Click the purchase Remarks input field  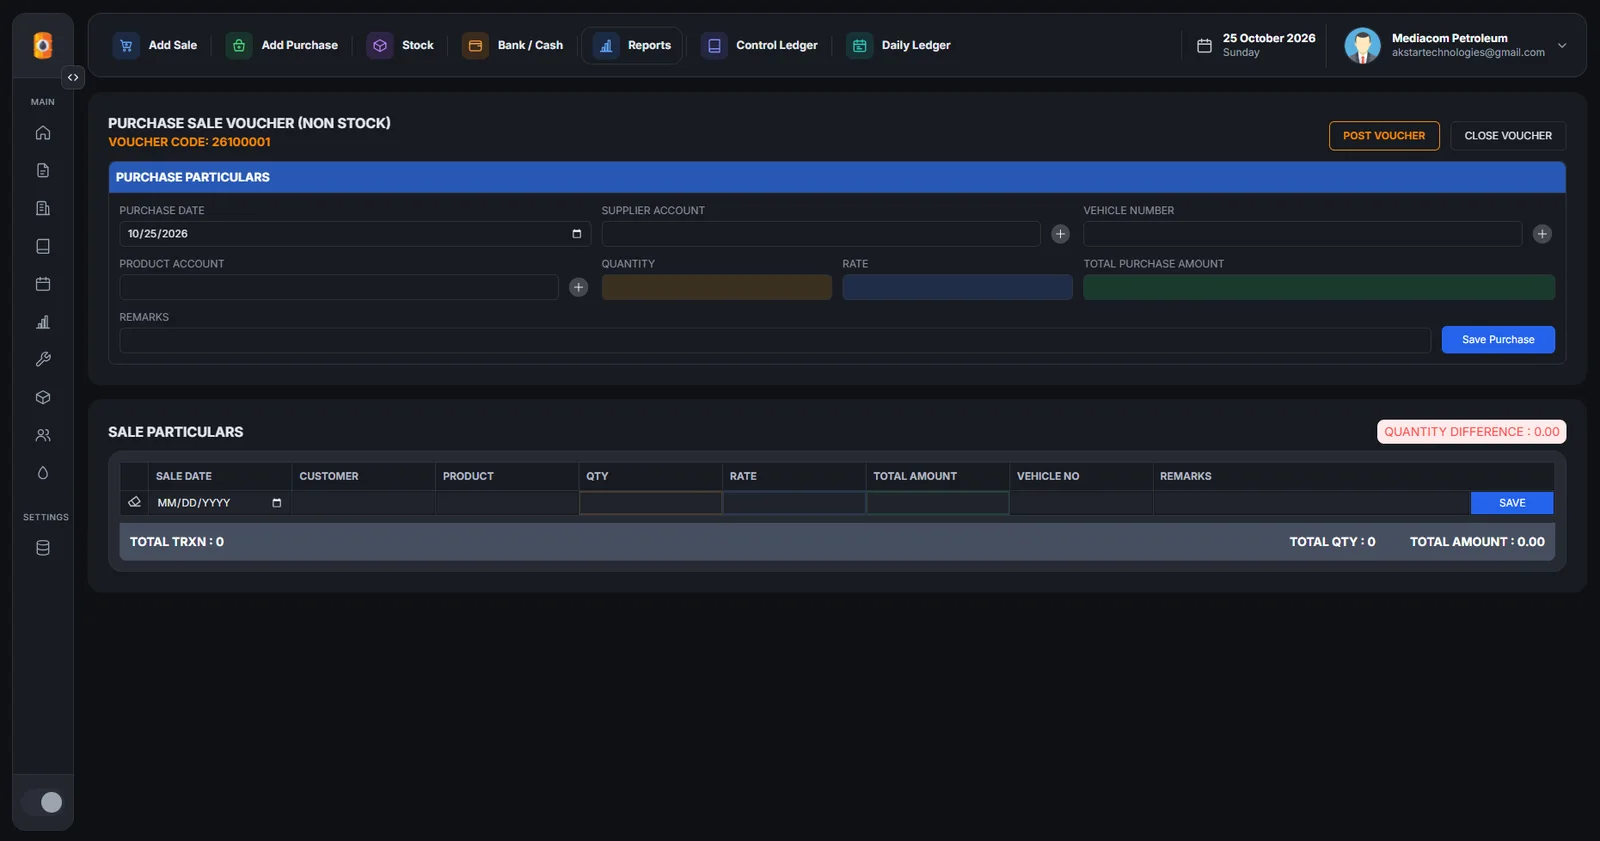click(775, 340)
